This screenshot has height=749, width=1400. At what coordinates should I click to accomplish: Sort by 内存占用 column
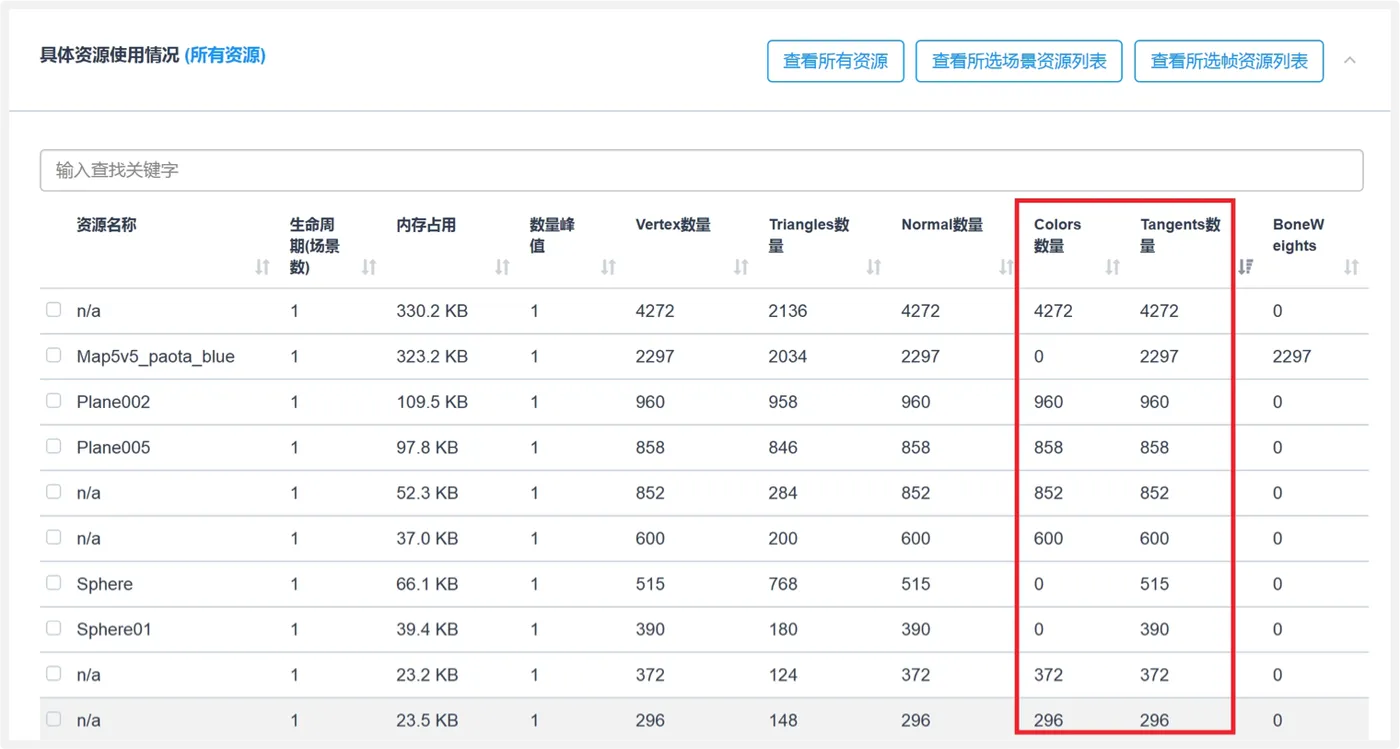pos(502,267)
